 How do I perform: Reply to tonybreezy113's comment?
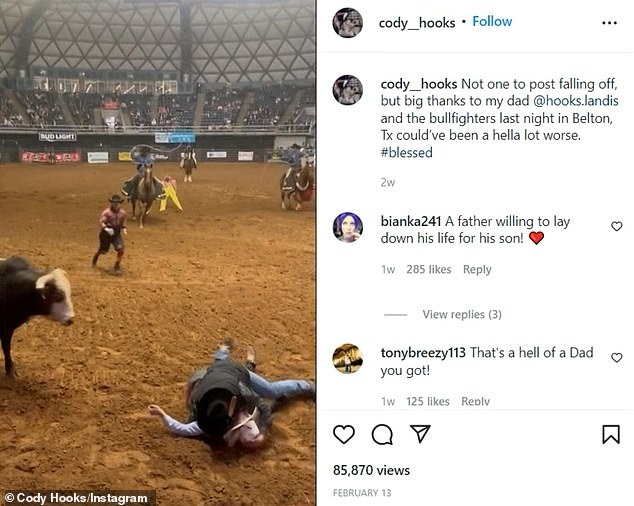475,401
